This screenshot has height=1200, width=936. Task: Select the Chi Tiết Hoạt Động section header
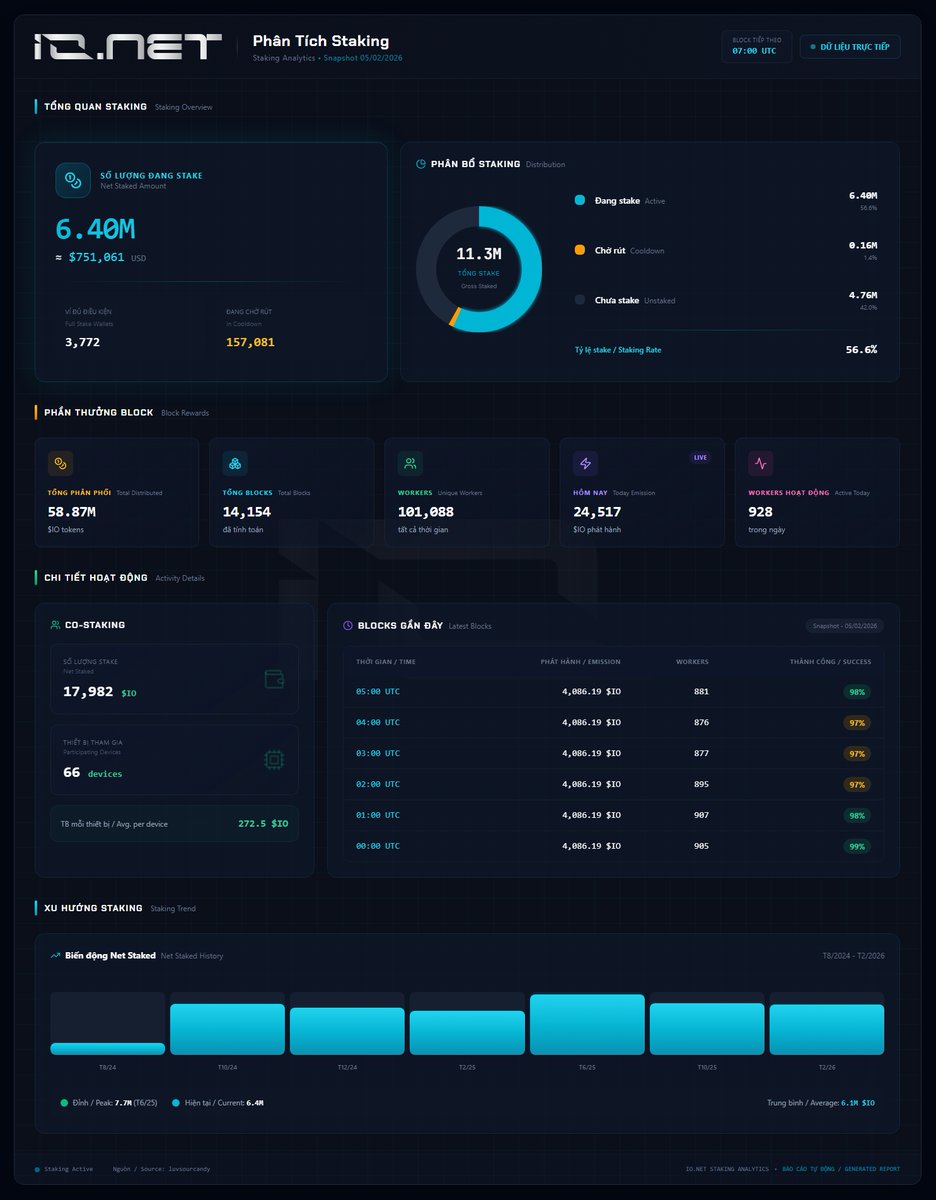tap(95, 578)
